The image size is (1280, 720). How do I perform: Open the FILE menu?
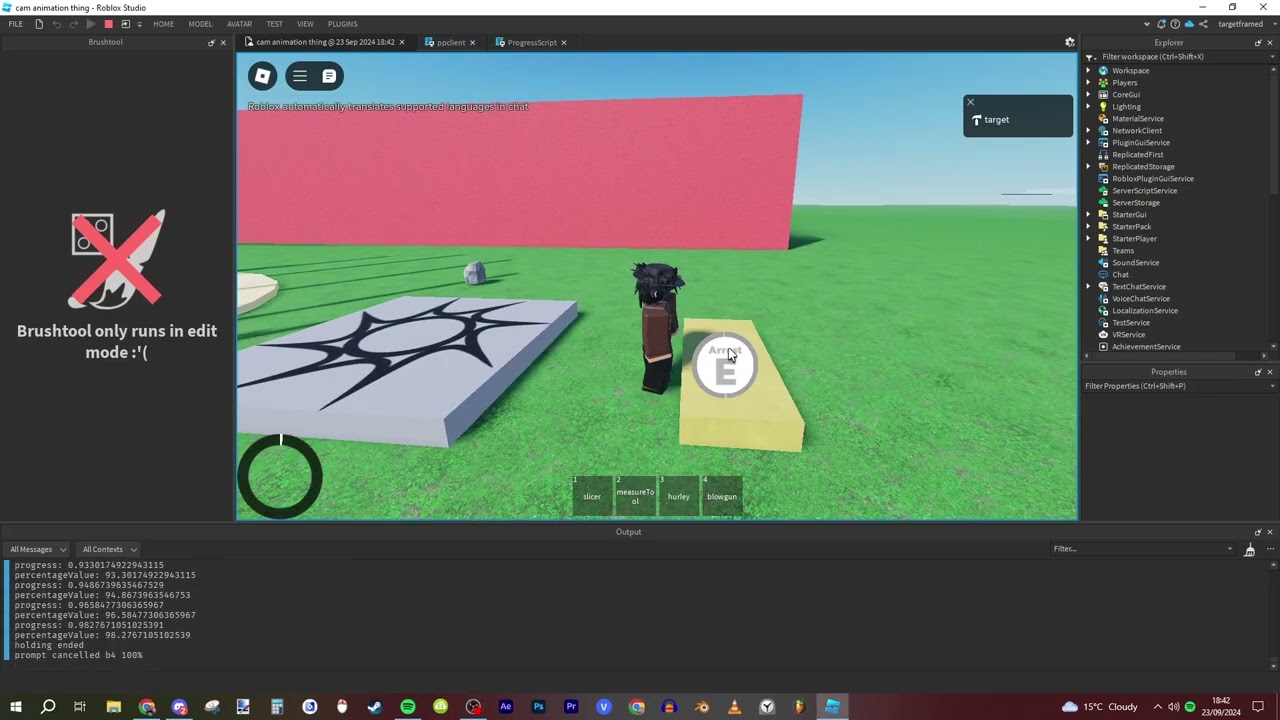16,24
